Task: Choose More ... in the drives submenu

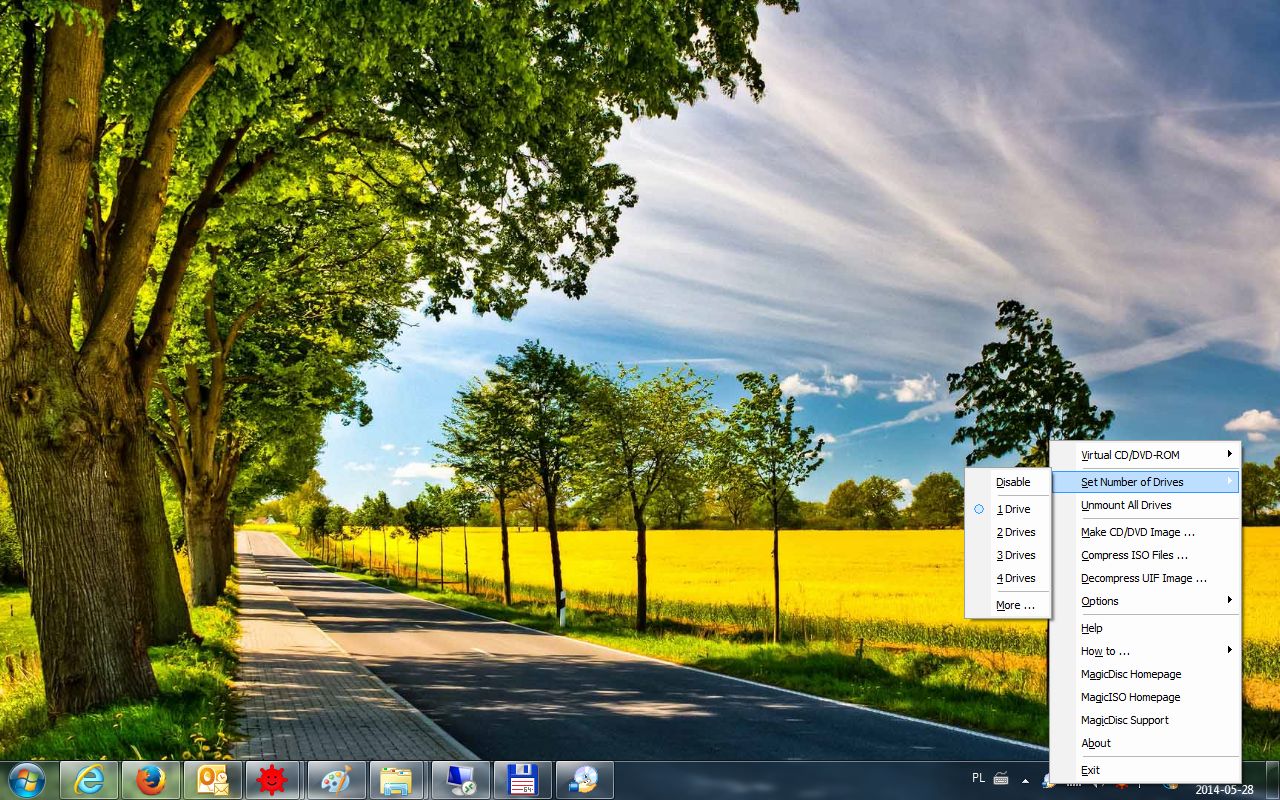Action: coord(1008,605)
